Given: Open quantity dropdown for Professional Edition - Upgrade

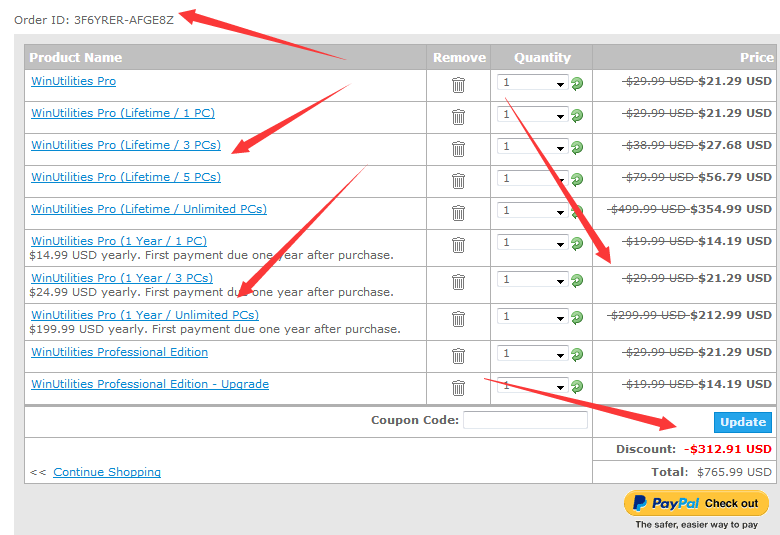Looking at the screenshot, I should pyautogui.click(x=532, y=385).
